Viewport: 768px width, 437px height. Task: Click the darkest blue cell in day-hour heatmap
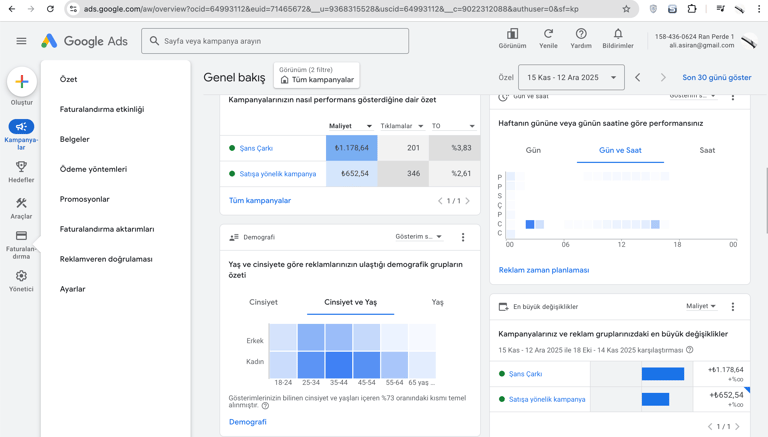[x=529, y=224]
